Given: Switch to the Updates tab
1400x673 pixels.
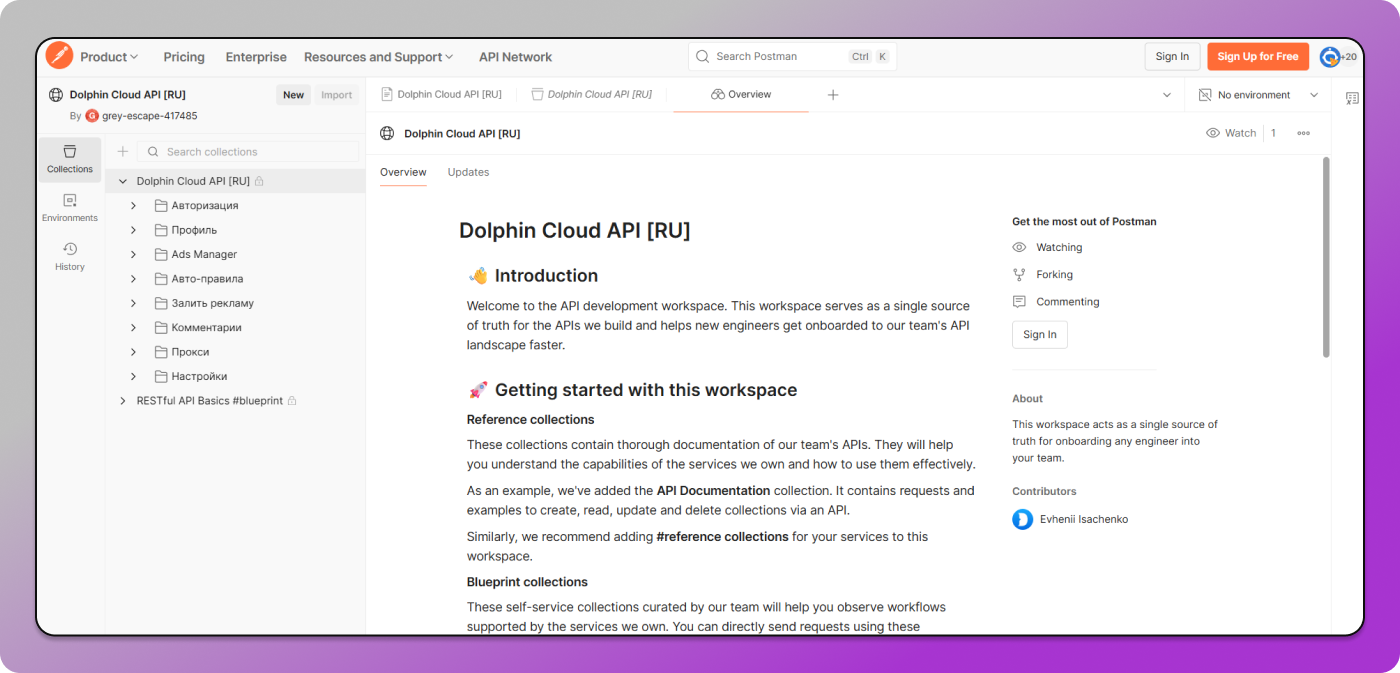Looking at the screenshot, I should (x=468, y=171).
